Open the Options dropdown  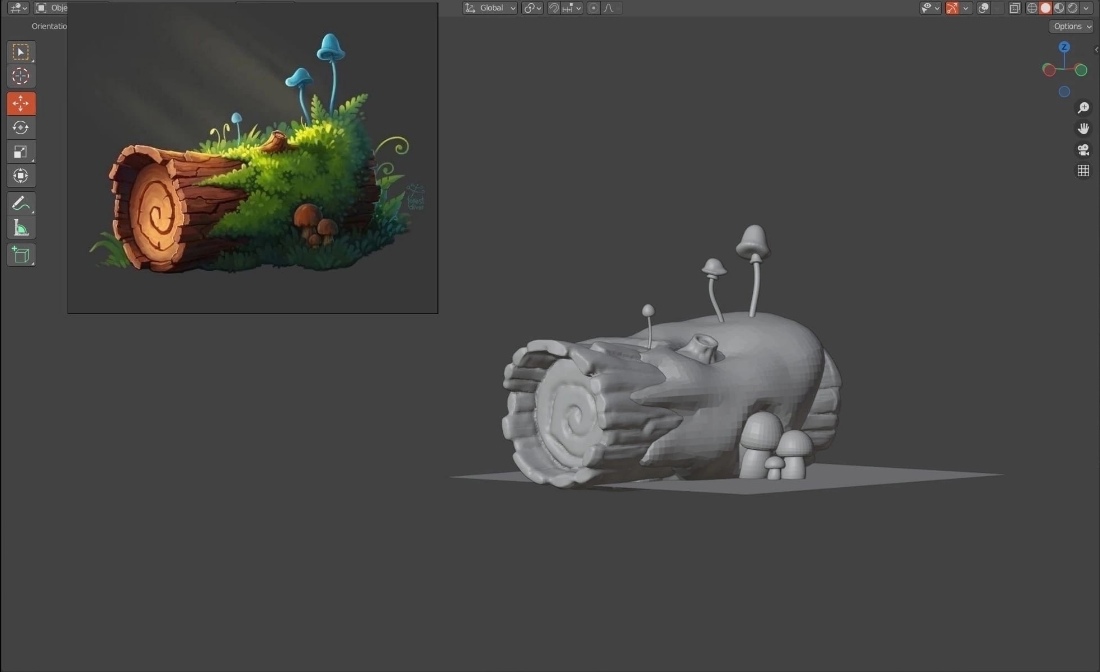pyautogui.click(x=1072, y=26)
